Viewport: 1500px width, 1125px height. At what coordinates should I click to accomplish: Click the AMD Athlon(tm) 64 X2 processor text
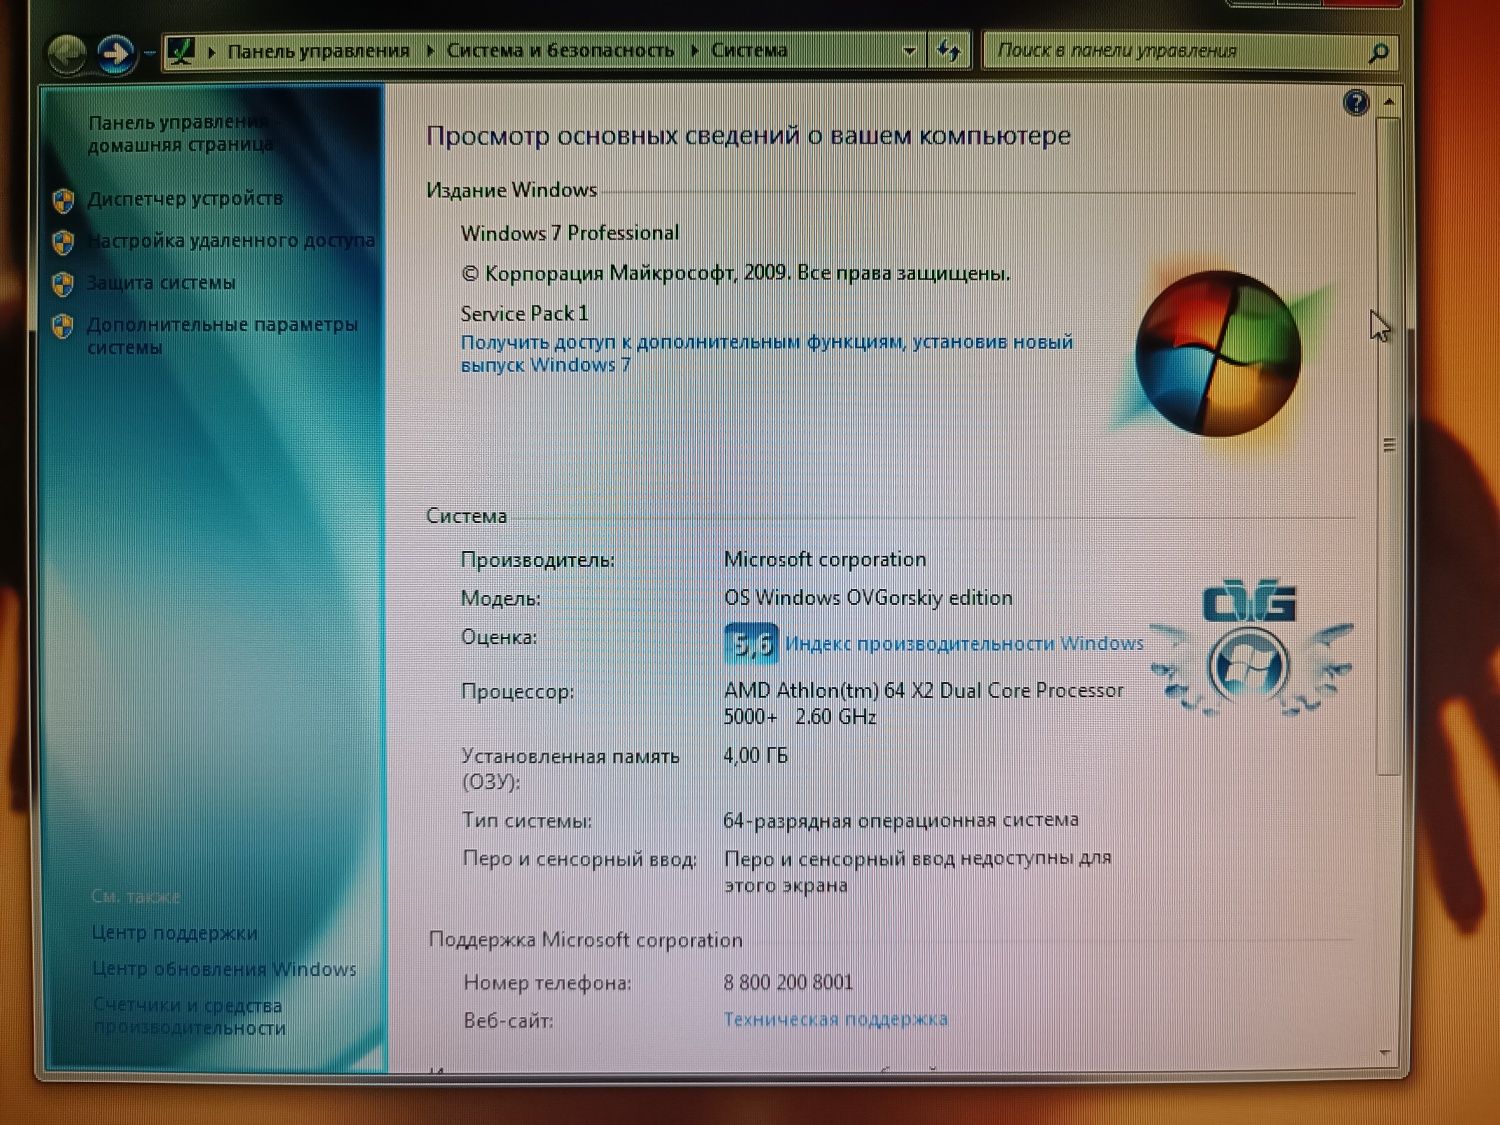click(923, 703)
